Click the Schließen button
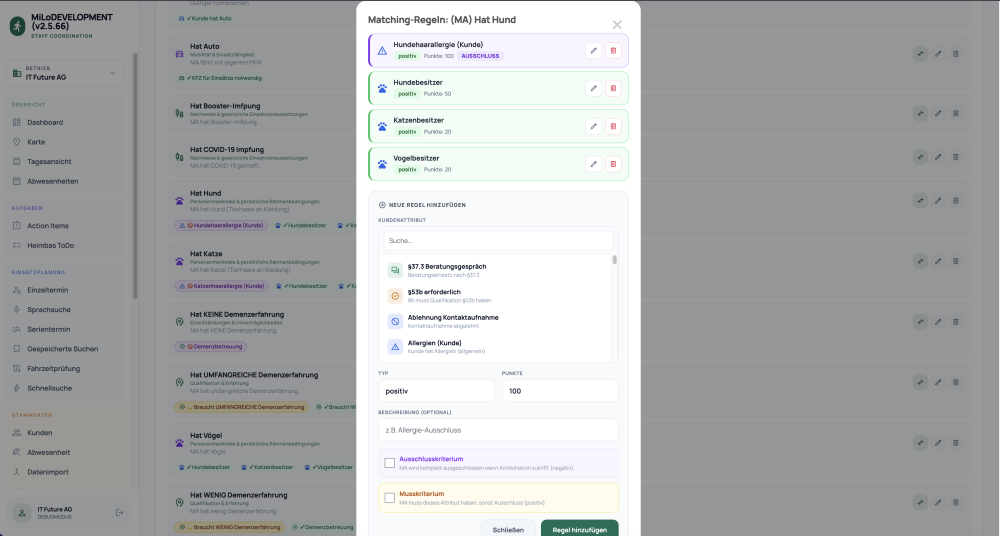Screen dimensions: 1000x536 508,530
